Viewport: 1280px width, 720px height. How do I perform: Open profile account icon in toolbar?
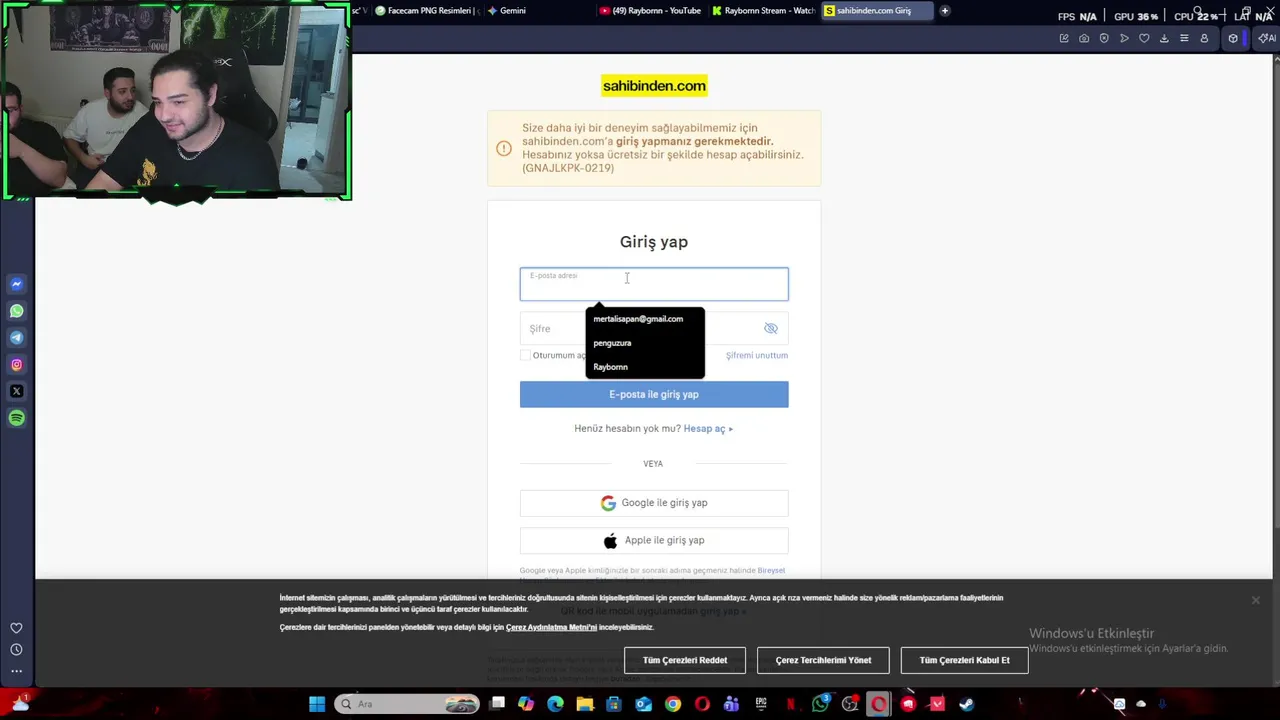1204,38
